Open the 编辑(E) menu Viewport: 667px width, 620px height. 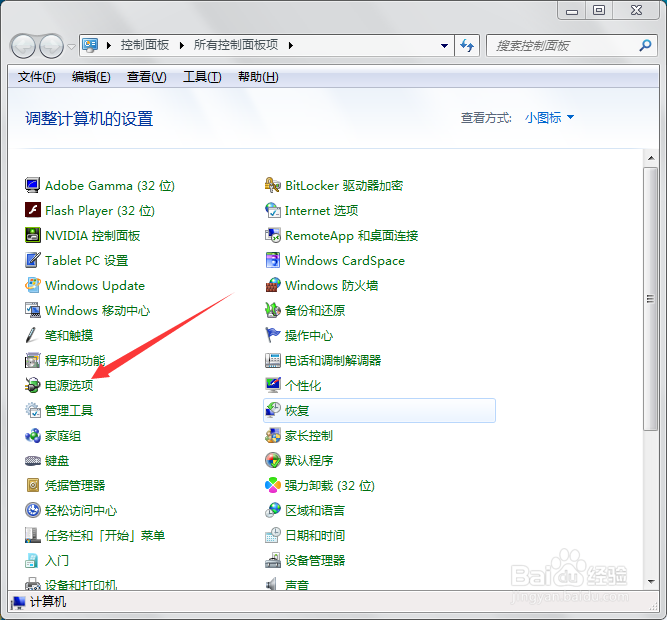coord(91,77)
